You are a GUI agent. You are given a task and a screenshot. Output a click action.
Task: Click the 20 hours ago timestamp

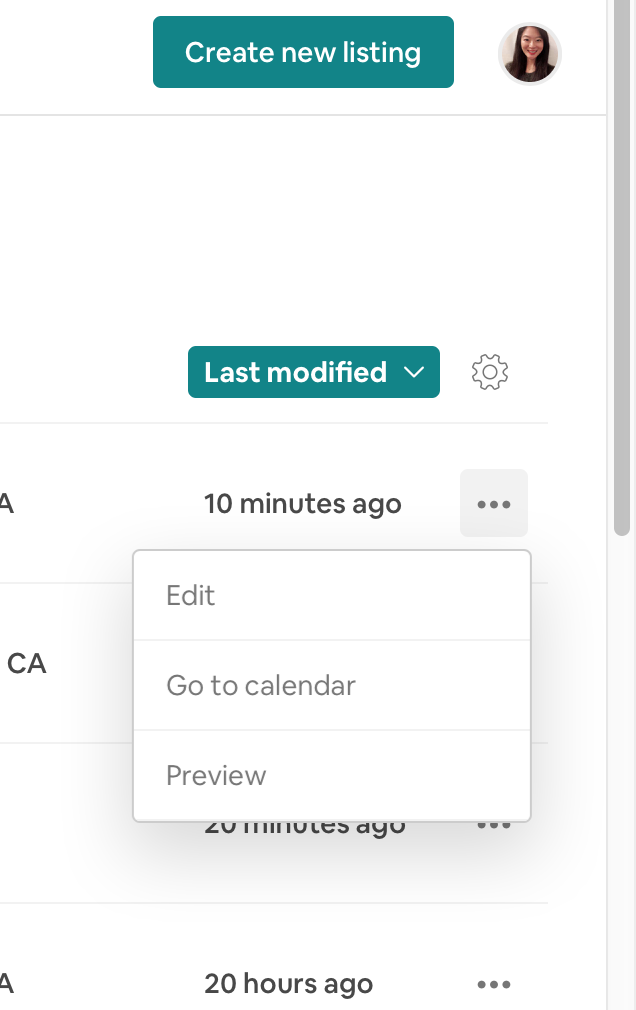[x=289, y=985]
